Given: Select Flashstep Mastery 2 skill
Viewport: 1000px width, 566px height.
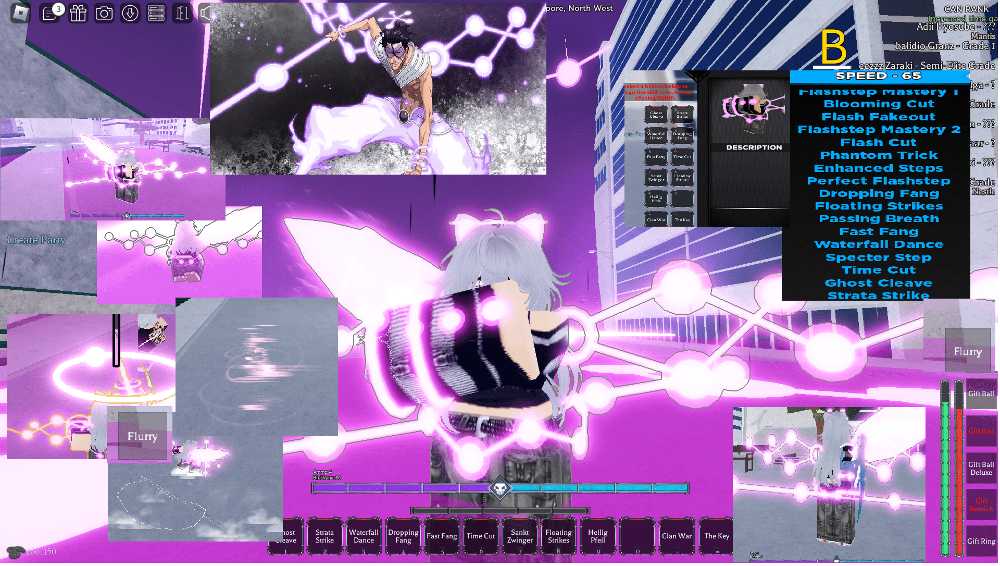Looking at the screenshot, I should point(879,130).
